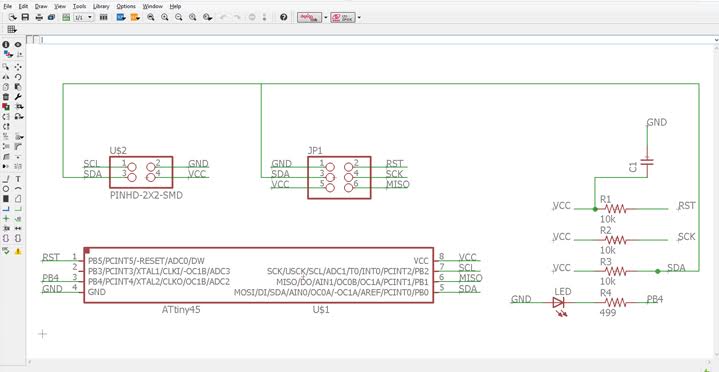Select the Line drawing tool
The width and height of the screenshot is (719, 372).
pos(6,179)
